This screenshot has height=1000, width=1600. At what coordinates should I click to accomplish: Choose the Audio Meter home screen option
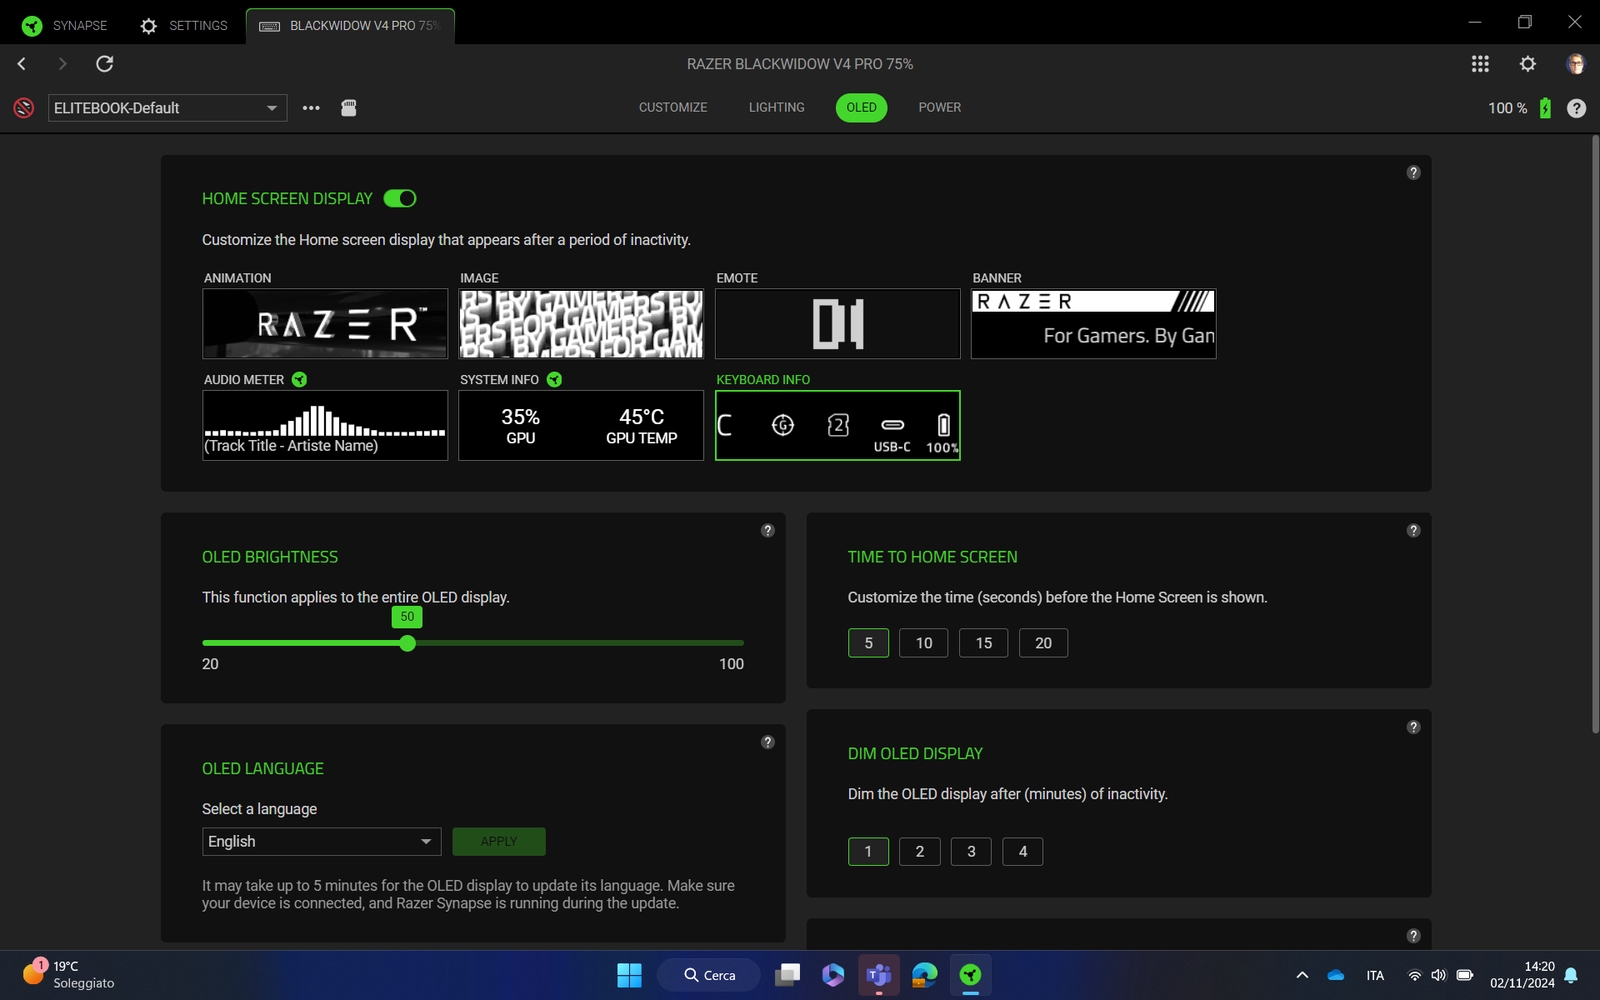pos(325,425)
